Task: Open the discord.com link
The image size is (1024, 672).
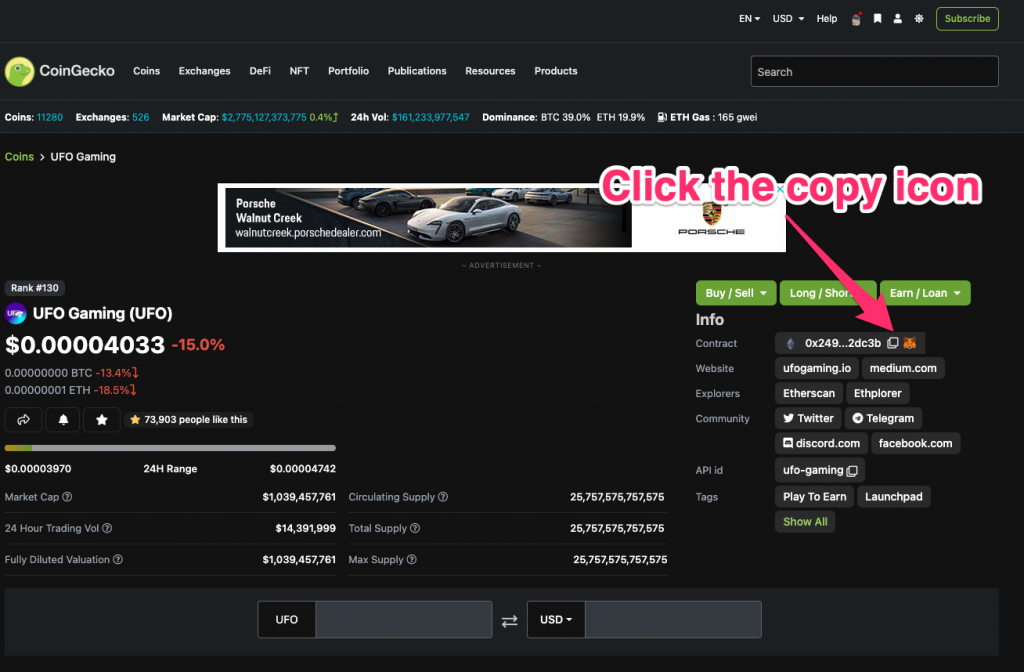Action: pos(822,443)
